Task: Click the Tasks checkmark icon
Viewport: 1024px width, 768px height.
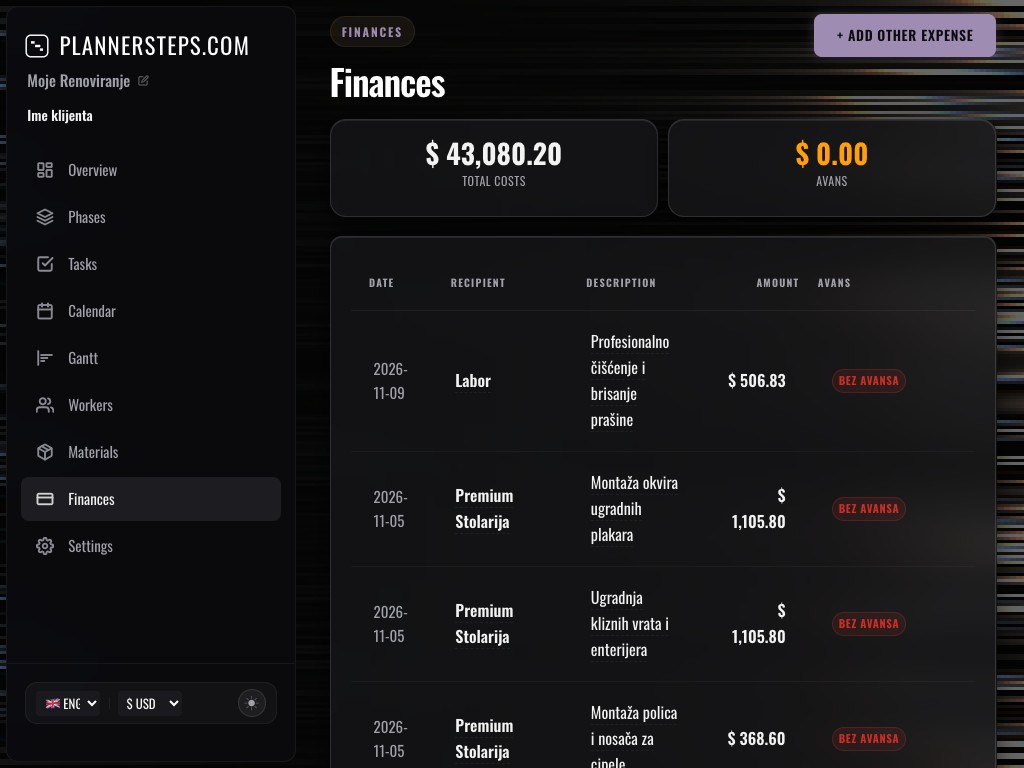Action: (x=45, y=264)
